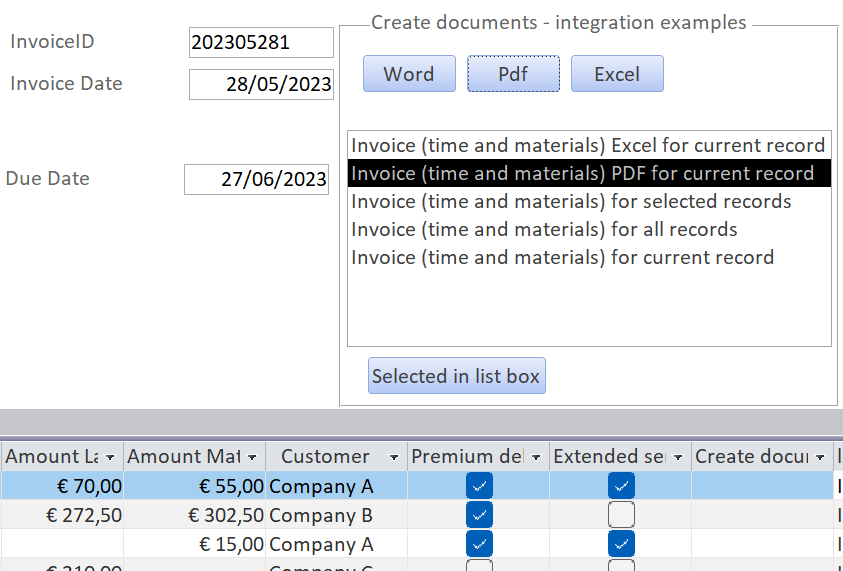Viewport: 843px width, 571px height.
Task: Click Company A cell in the € 15,00 row
Action: 337,544
